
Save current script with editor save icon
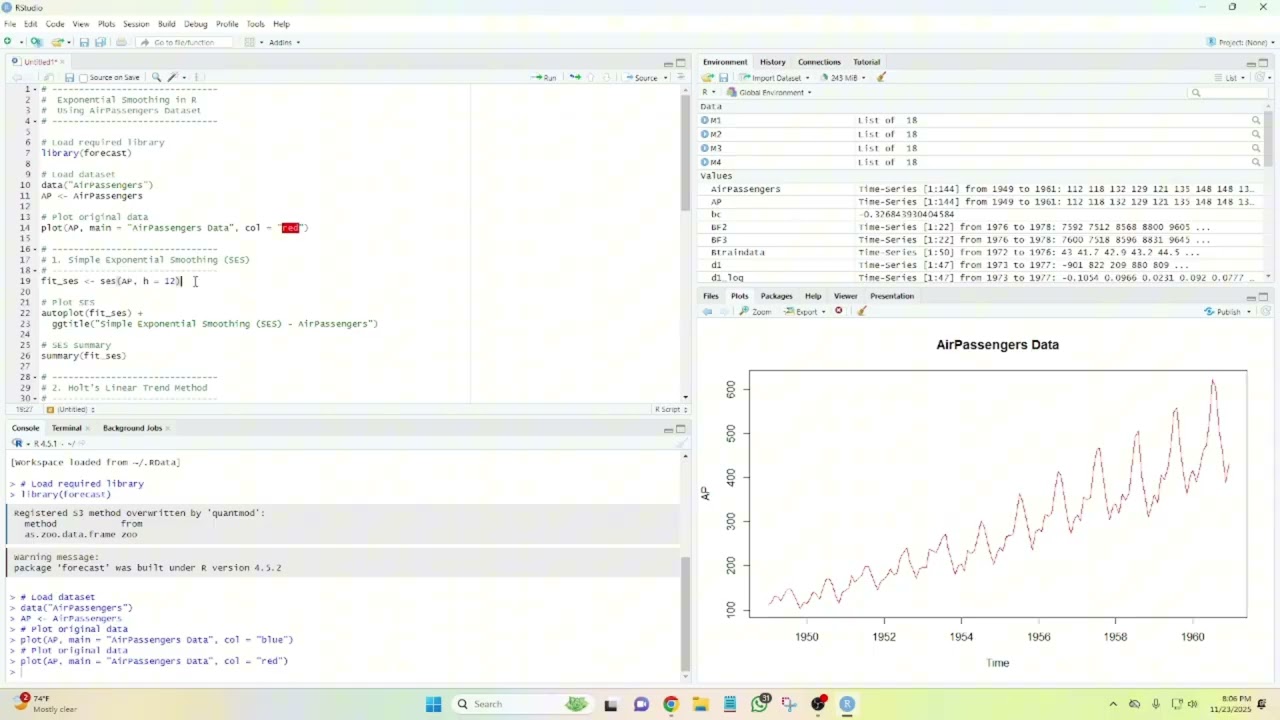point(69,77)
